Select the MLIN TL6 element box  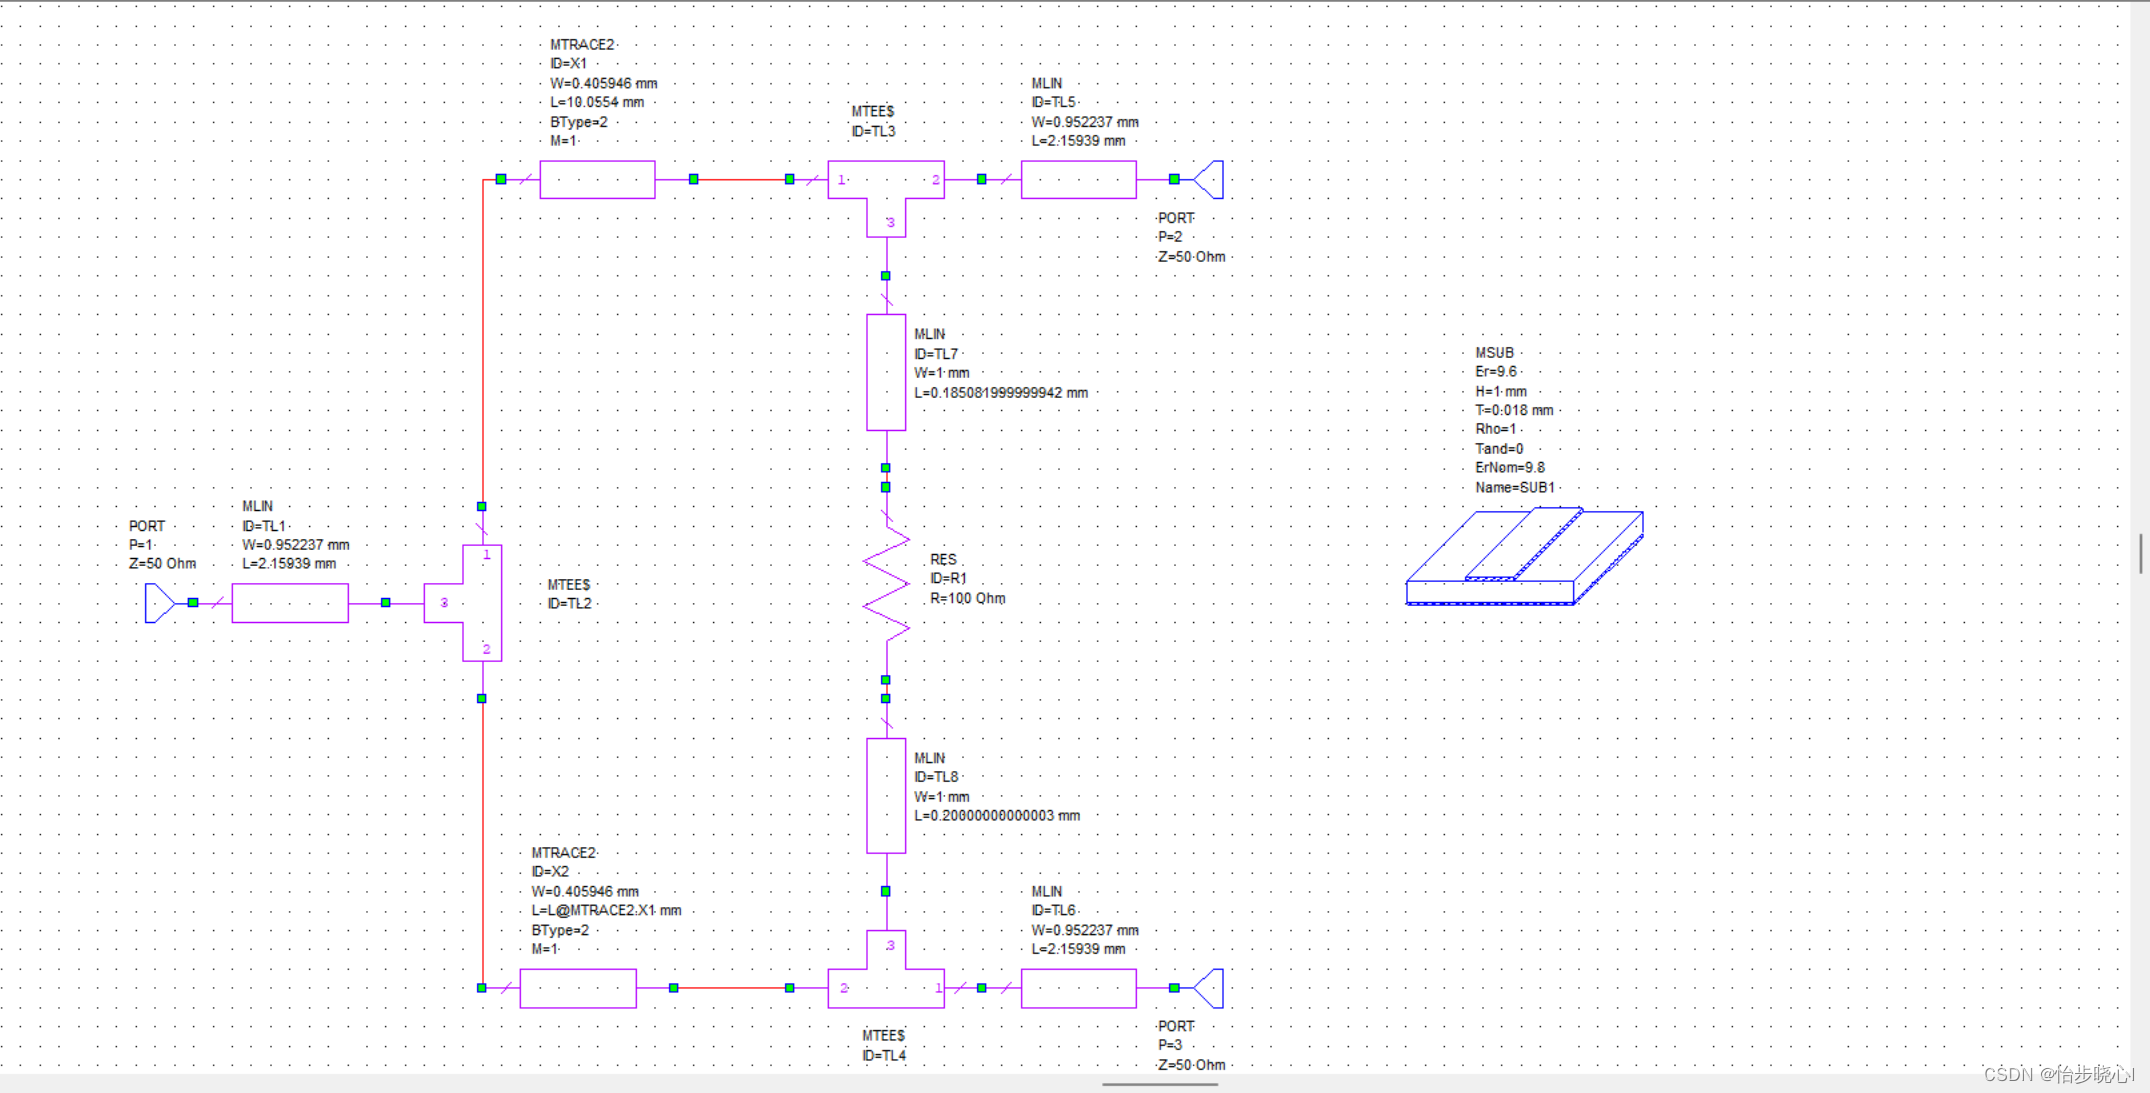(1079, 988)
